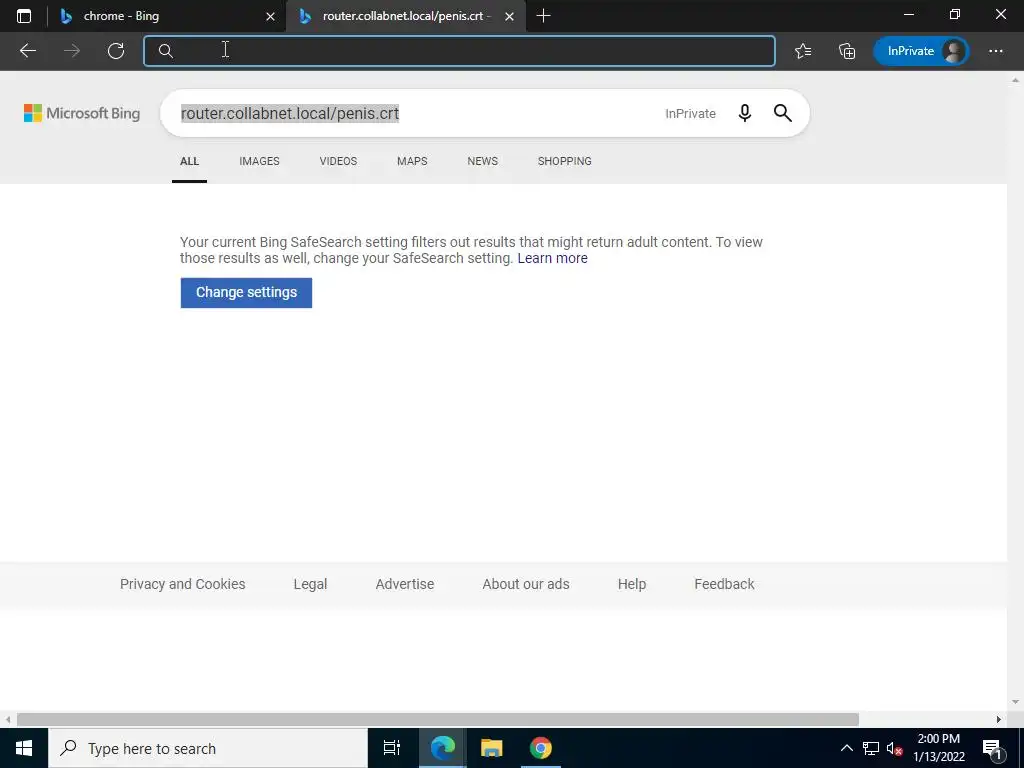Image resolution: width=1024 pixels, height=768 pixels.
Task: Refresh the page with reload icon
Action: [x=116, y=51]
